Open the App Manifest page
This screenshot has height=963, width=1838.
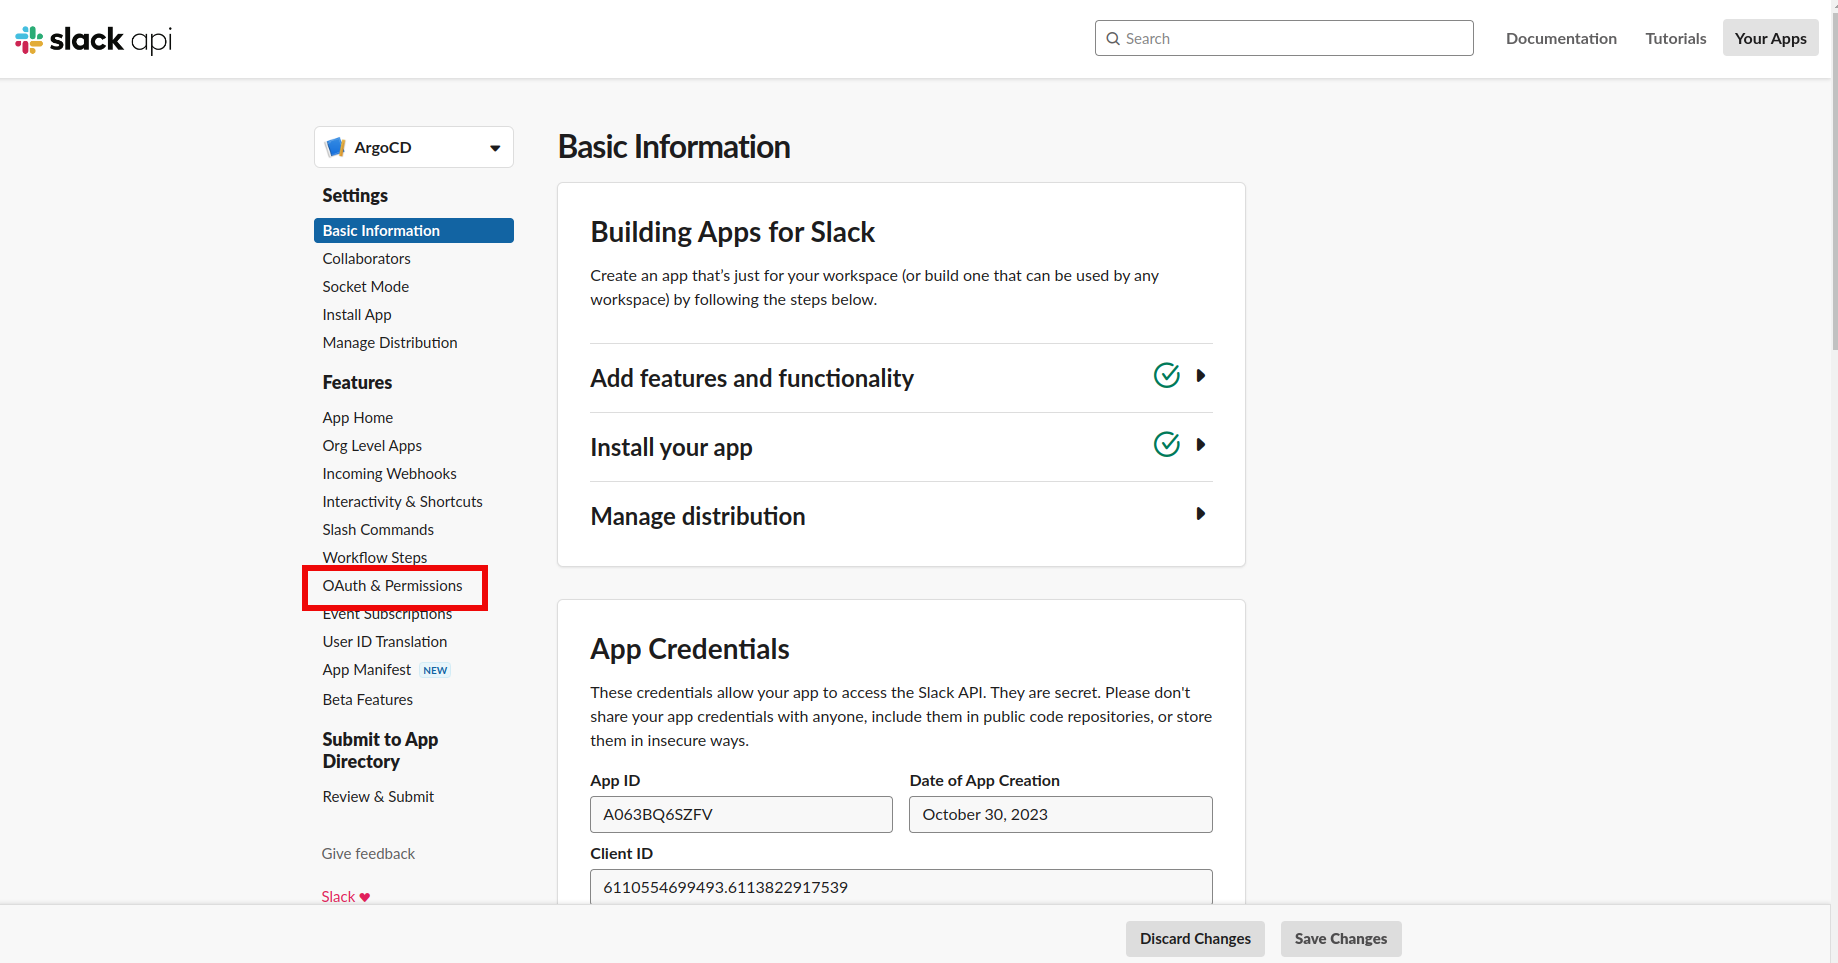pyautogui.click(x=367, y=670)
